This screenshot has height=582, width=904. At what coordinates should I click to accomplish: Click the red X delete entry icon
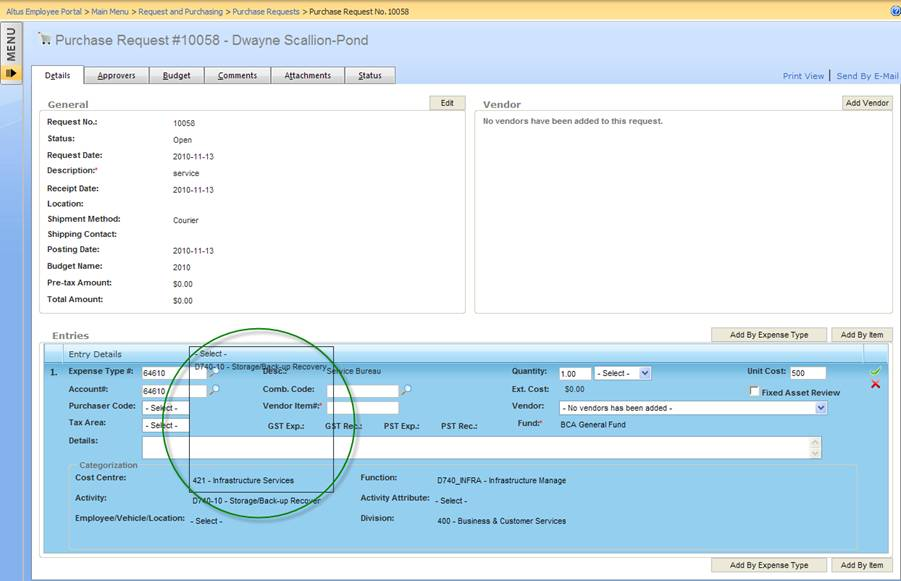coord(875,384)
